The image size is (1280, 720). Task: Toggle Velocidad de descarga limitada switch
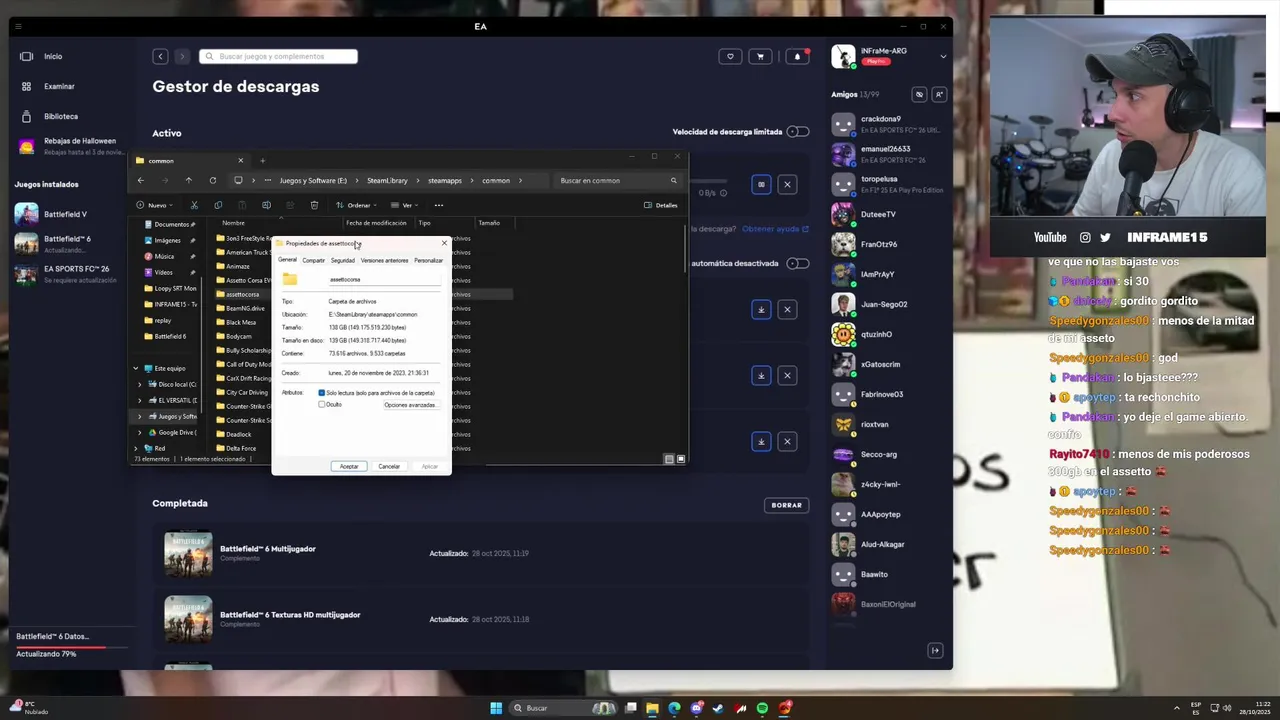click(797, 131)
